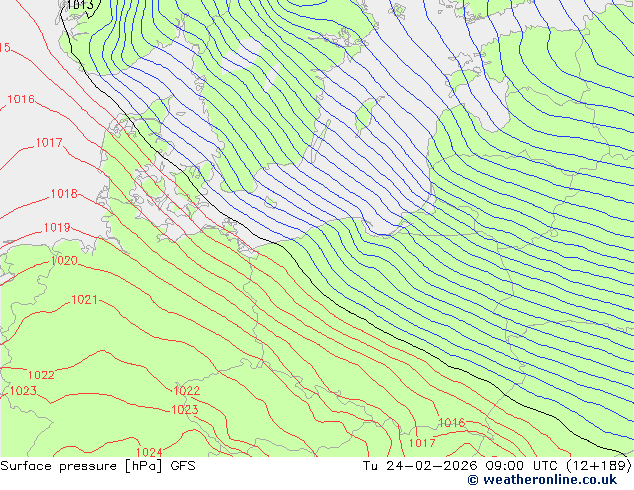The width and height of the screenshot is (634, 490).
Task: Click the red 1018 isobar label
Action: click(x=64, y=194)
